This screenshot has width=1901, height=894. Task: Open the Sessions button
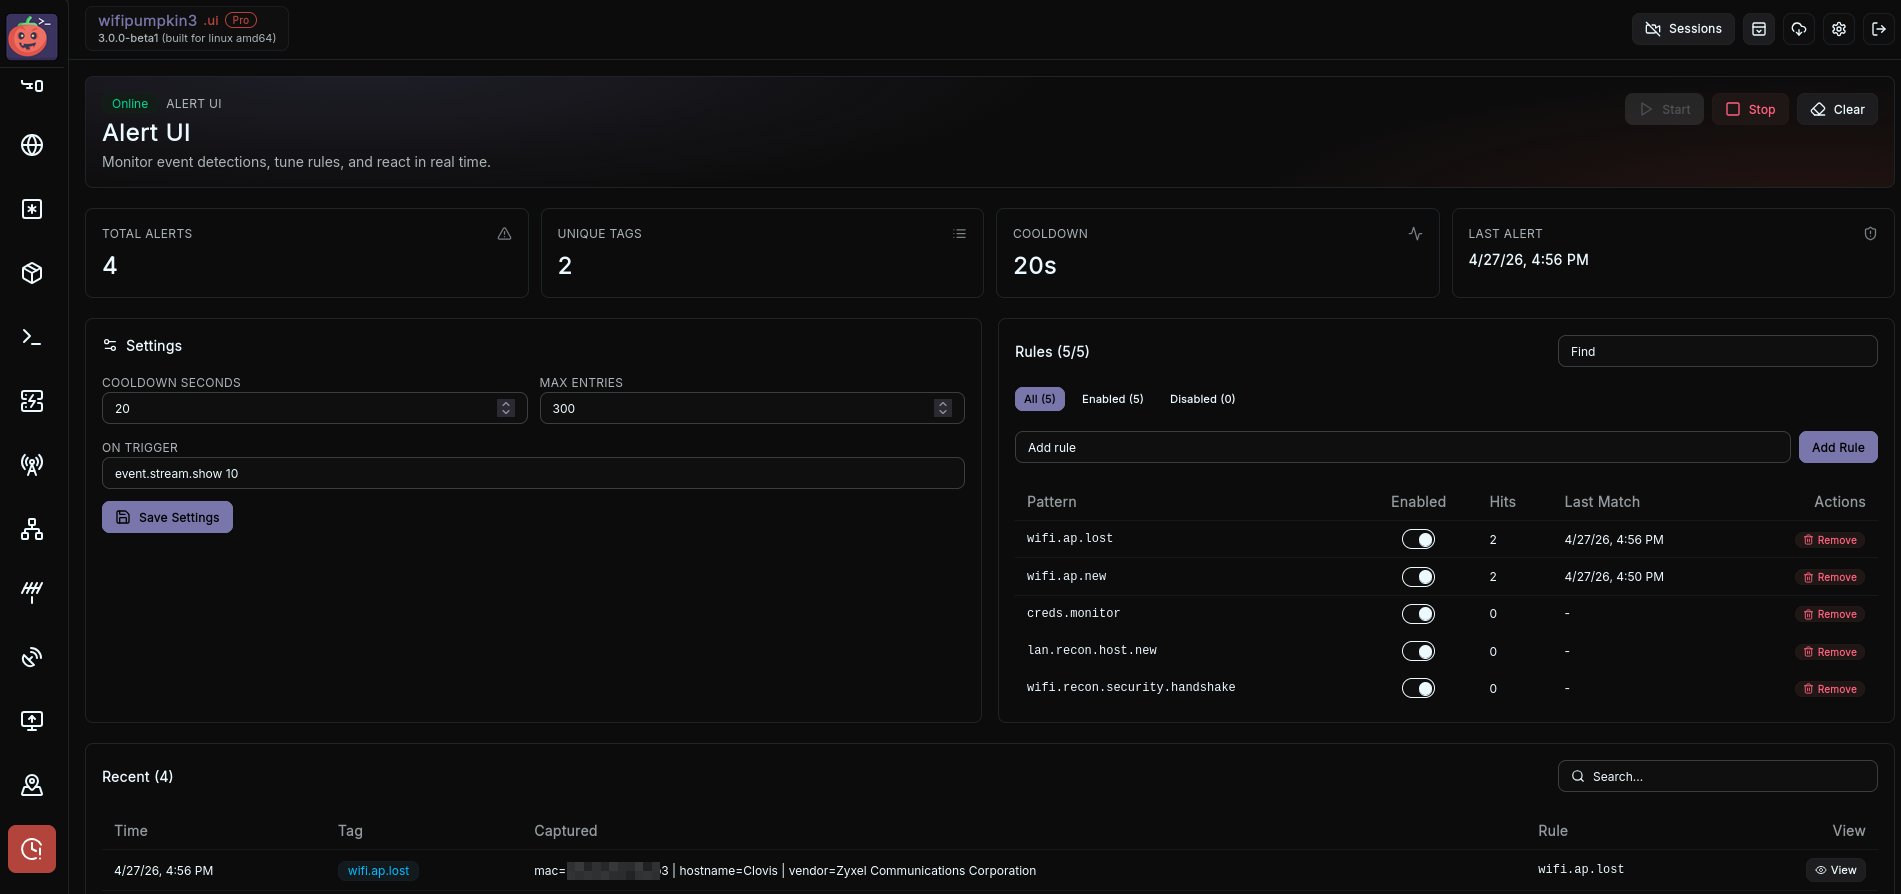(1683, 29)
